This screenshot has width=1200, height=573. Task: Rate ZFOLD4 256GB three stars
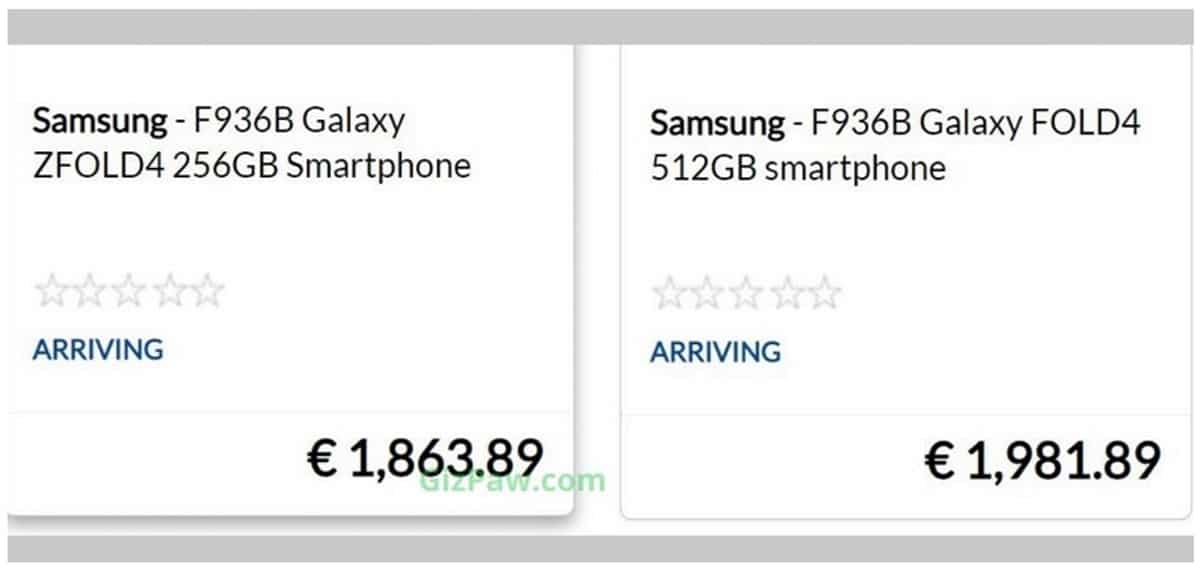128,292
